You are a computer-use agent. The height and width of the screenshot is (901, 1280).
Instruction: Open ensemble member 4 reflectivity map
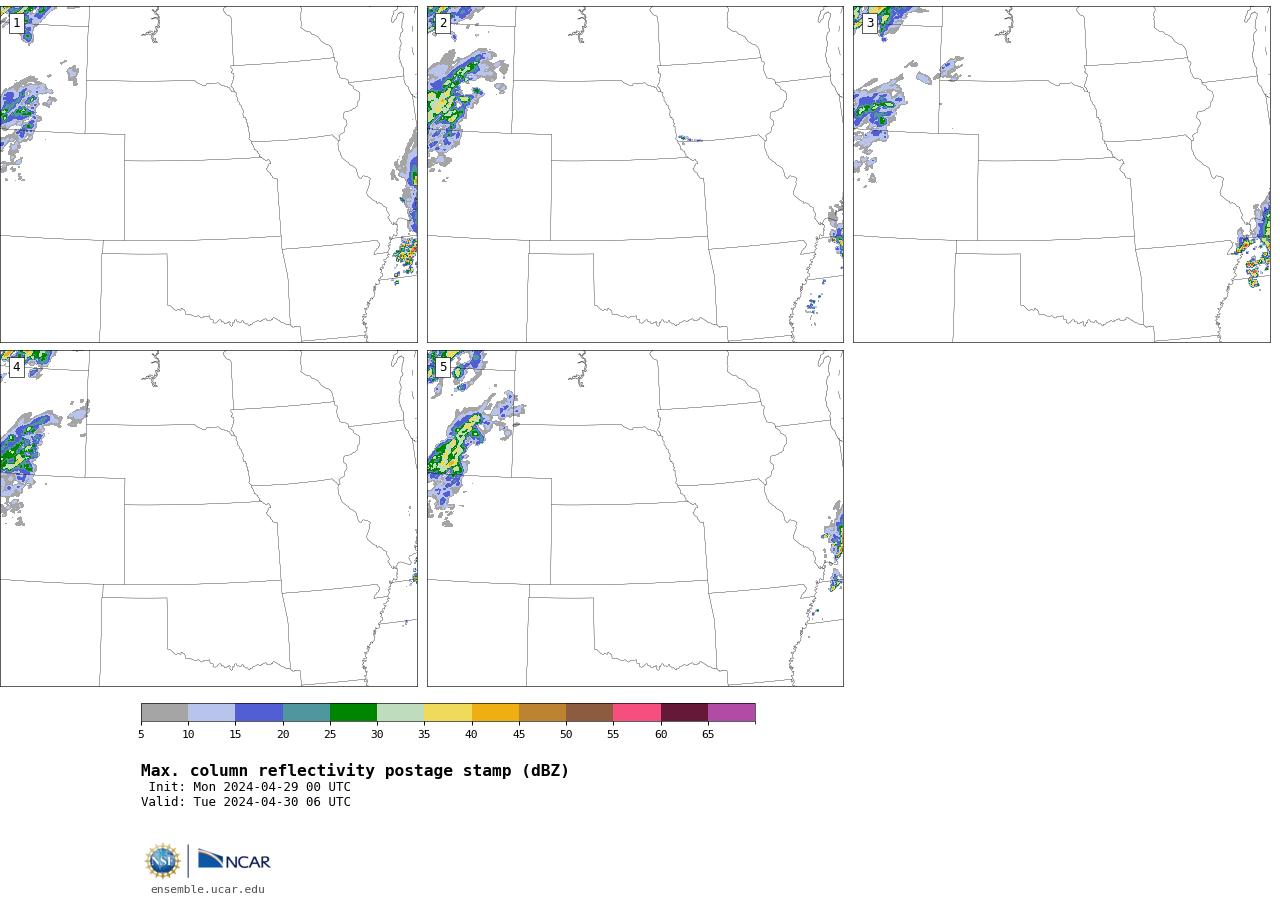point(208,518)
